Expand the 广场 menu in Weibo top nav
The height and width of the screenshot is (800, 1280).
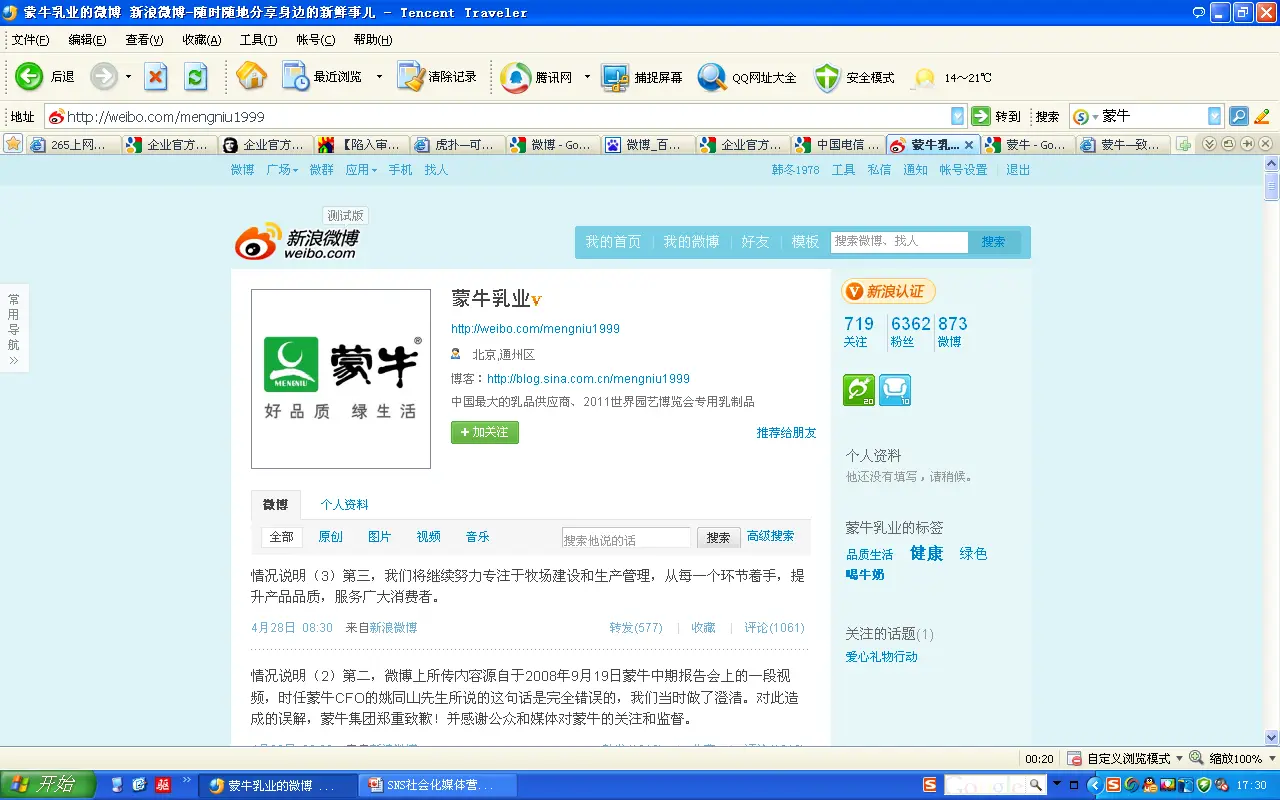pyautogui.click(x=282, y=170)
